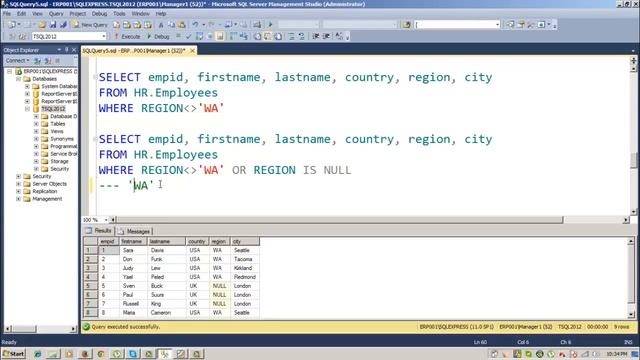Click the Start button on taskbar
Viewport: 640px width, 360px height.
pos(13,354)
